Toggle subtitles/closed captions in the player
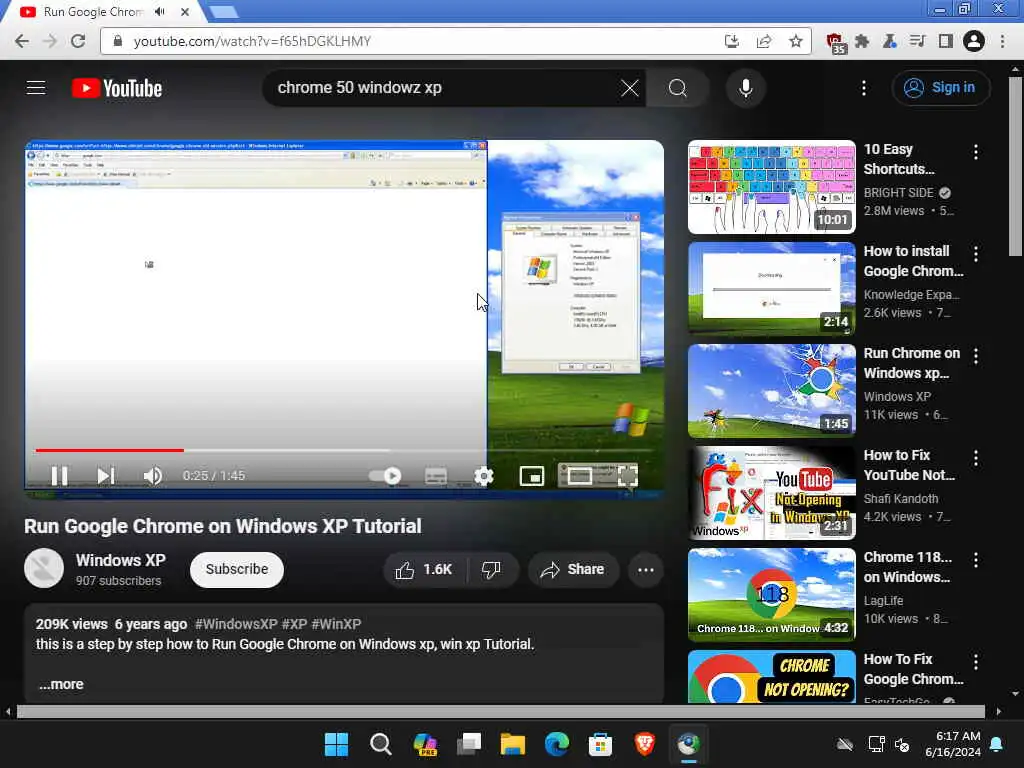This screenshot has height=768, width=1024. pos(436,476)
